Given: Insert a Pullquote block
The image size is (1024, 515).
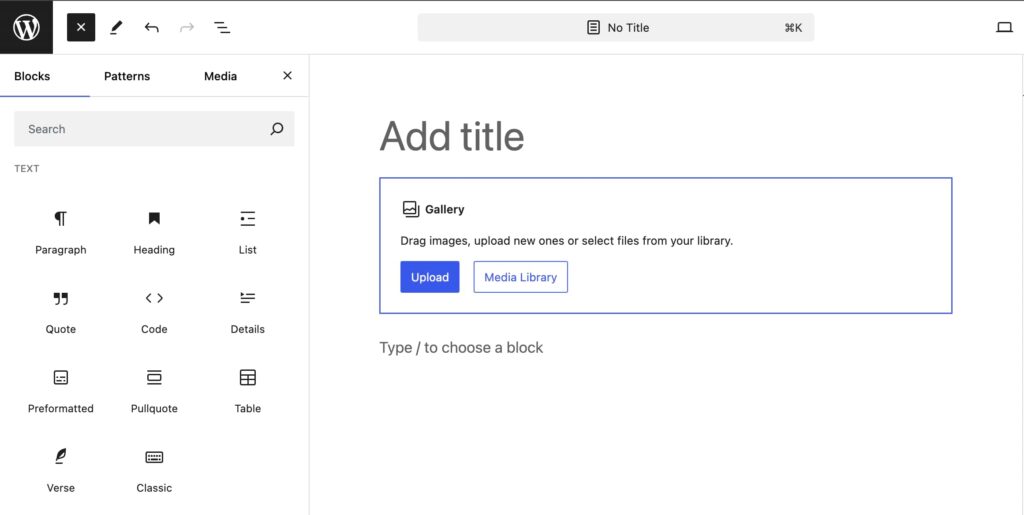Looking at the screenshot, I should click(x=154, y=392).
